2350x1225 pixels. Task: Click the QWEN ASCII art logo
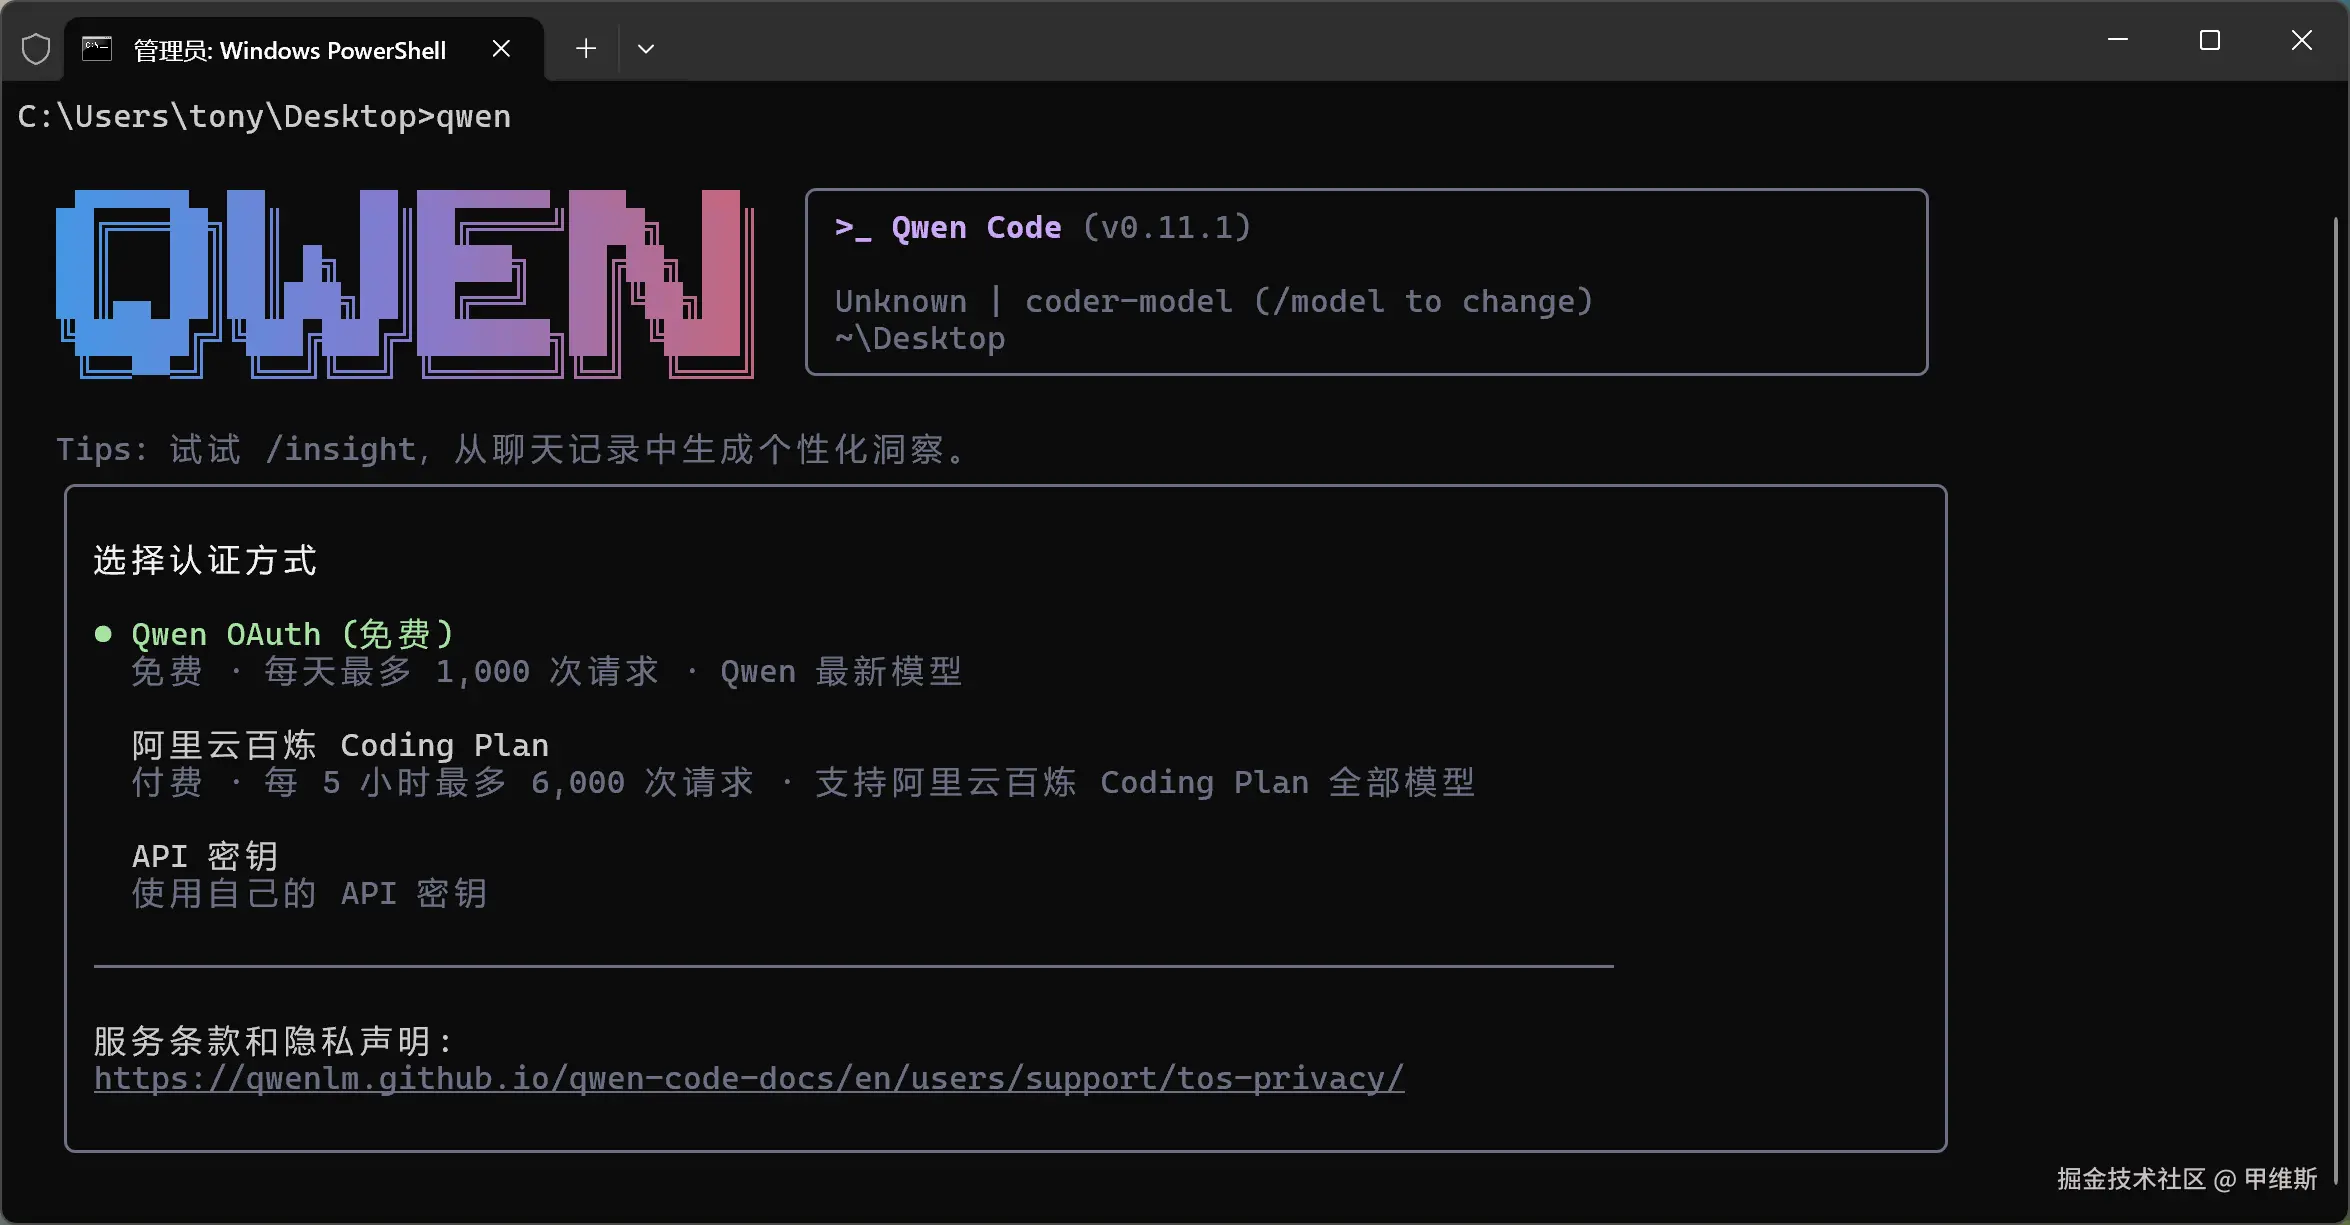point(405,283)
